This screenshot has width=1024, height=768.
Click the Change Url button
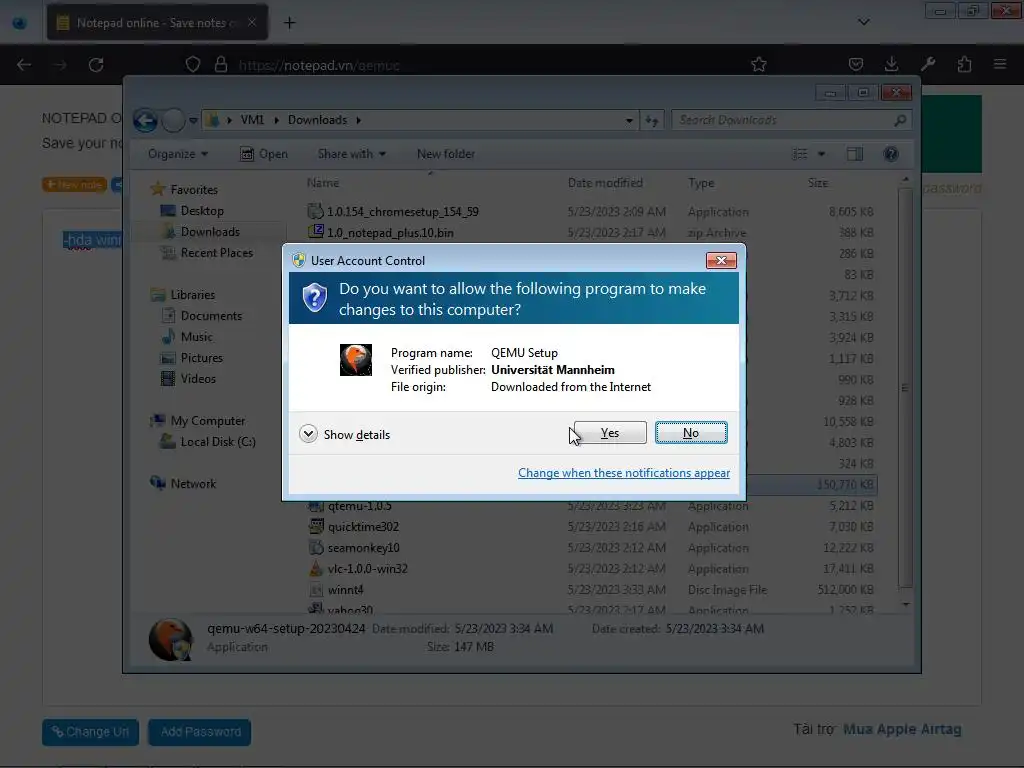point(90,732)
